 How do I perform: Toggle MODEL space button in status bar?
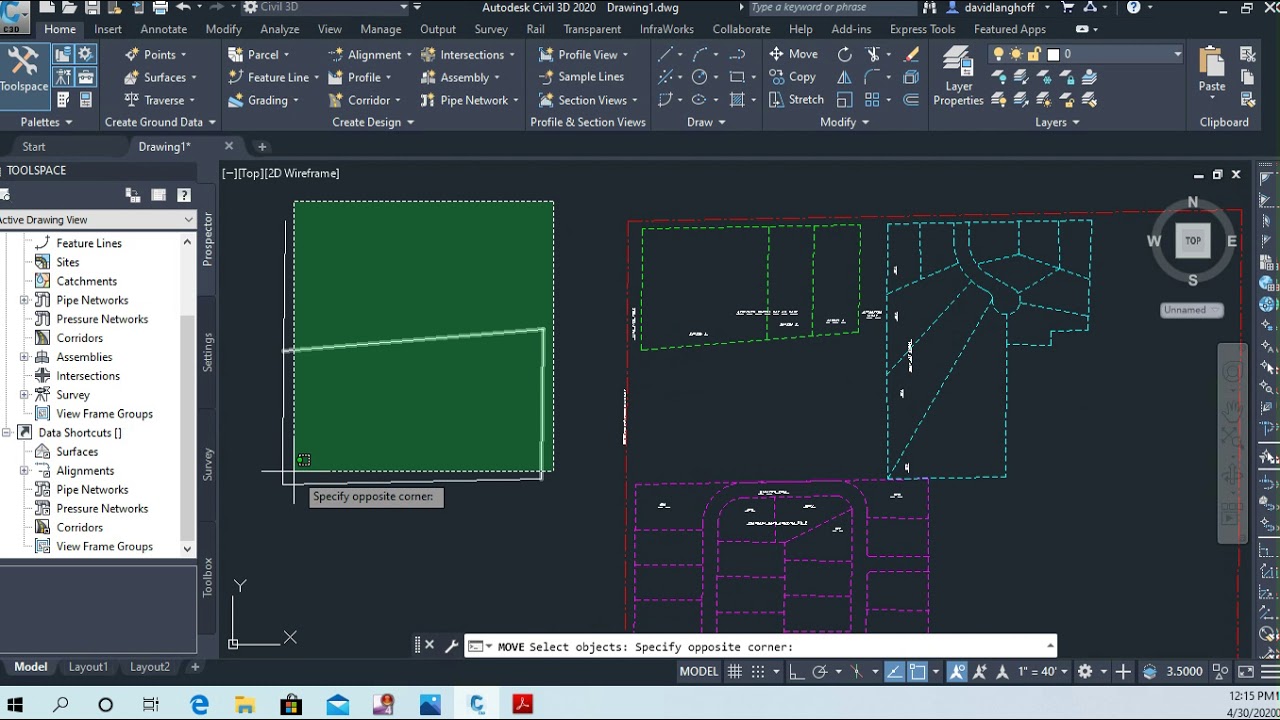pyautogui.click(x=699, y=671)
